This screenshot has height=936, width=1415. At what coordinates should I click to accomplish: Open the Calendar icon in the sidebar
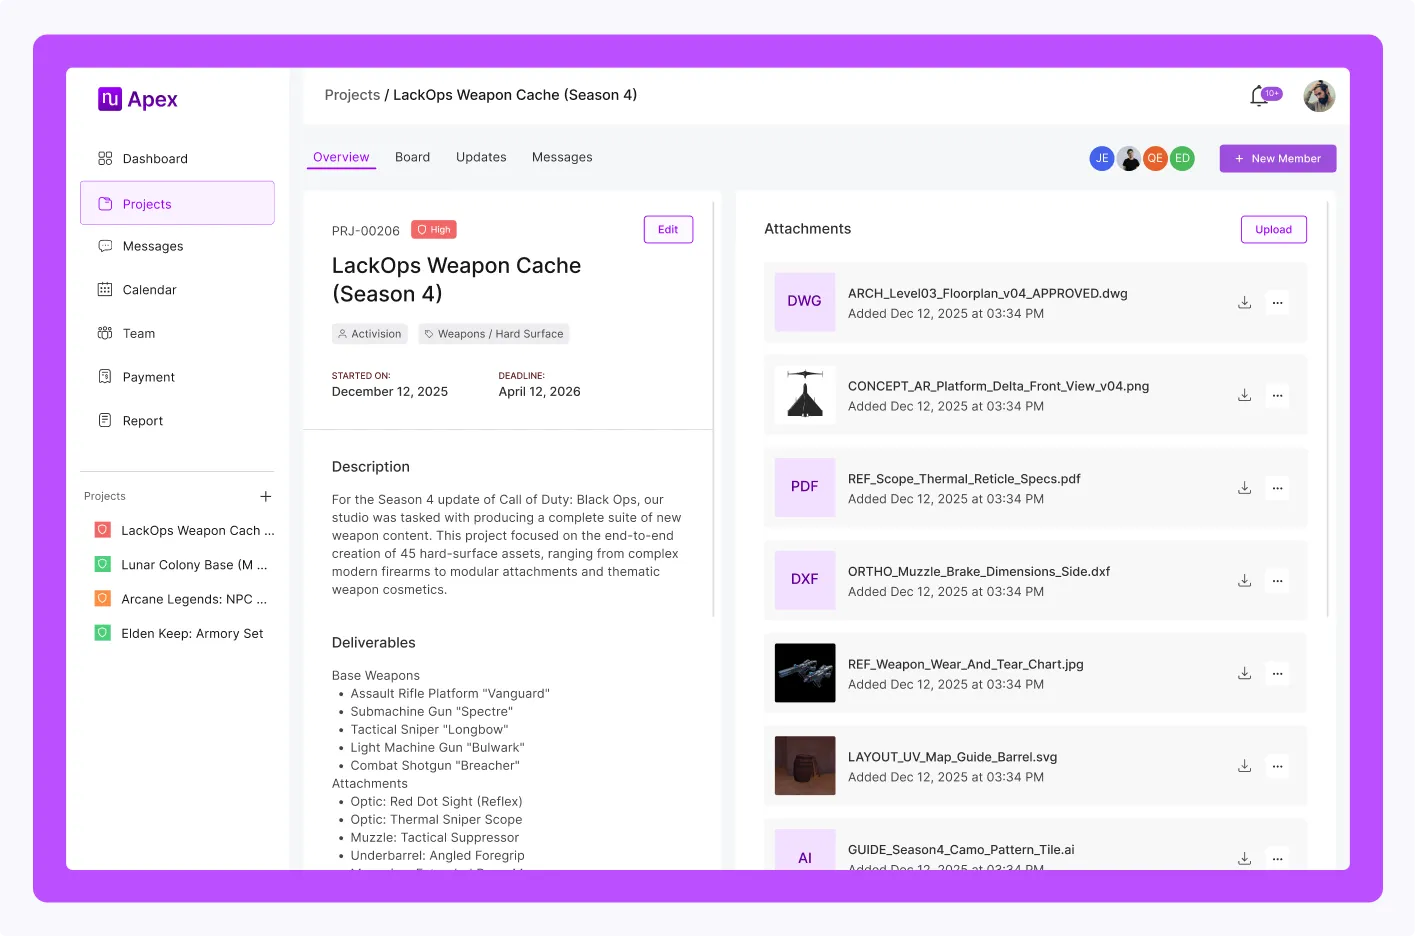105,290
